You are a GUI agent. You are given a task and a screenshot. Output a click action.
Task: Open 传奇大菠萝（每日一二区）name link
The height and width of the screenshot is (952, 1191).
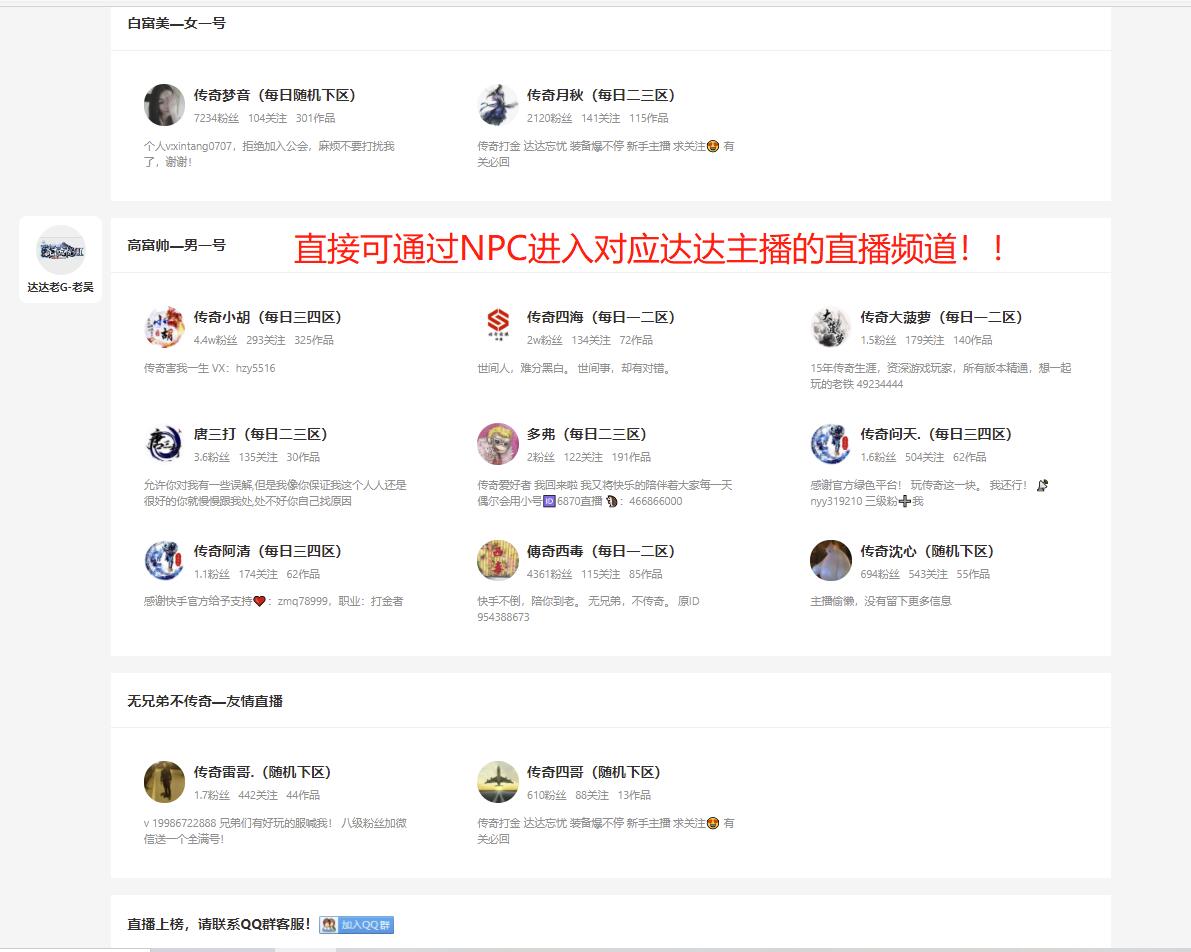(941, 317)
